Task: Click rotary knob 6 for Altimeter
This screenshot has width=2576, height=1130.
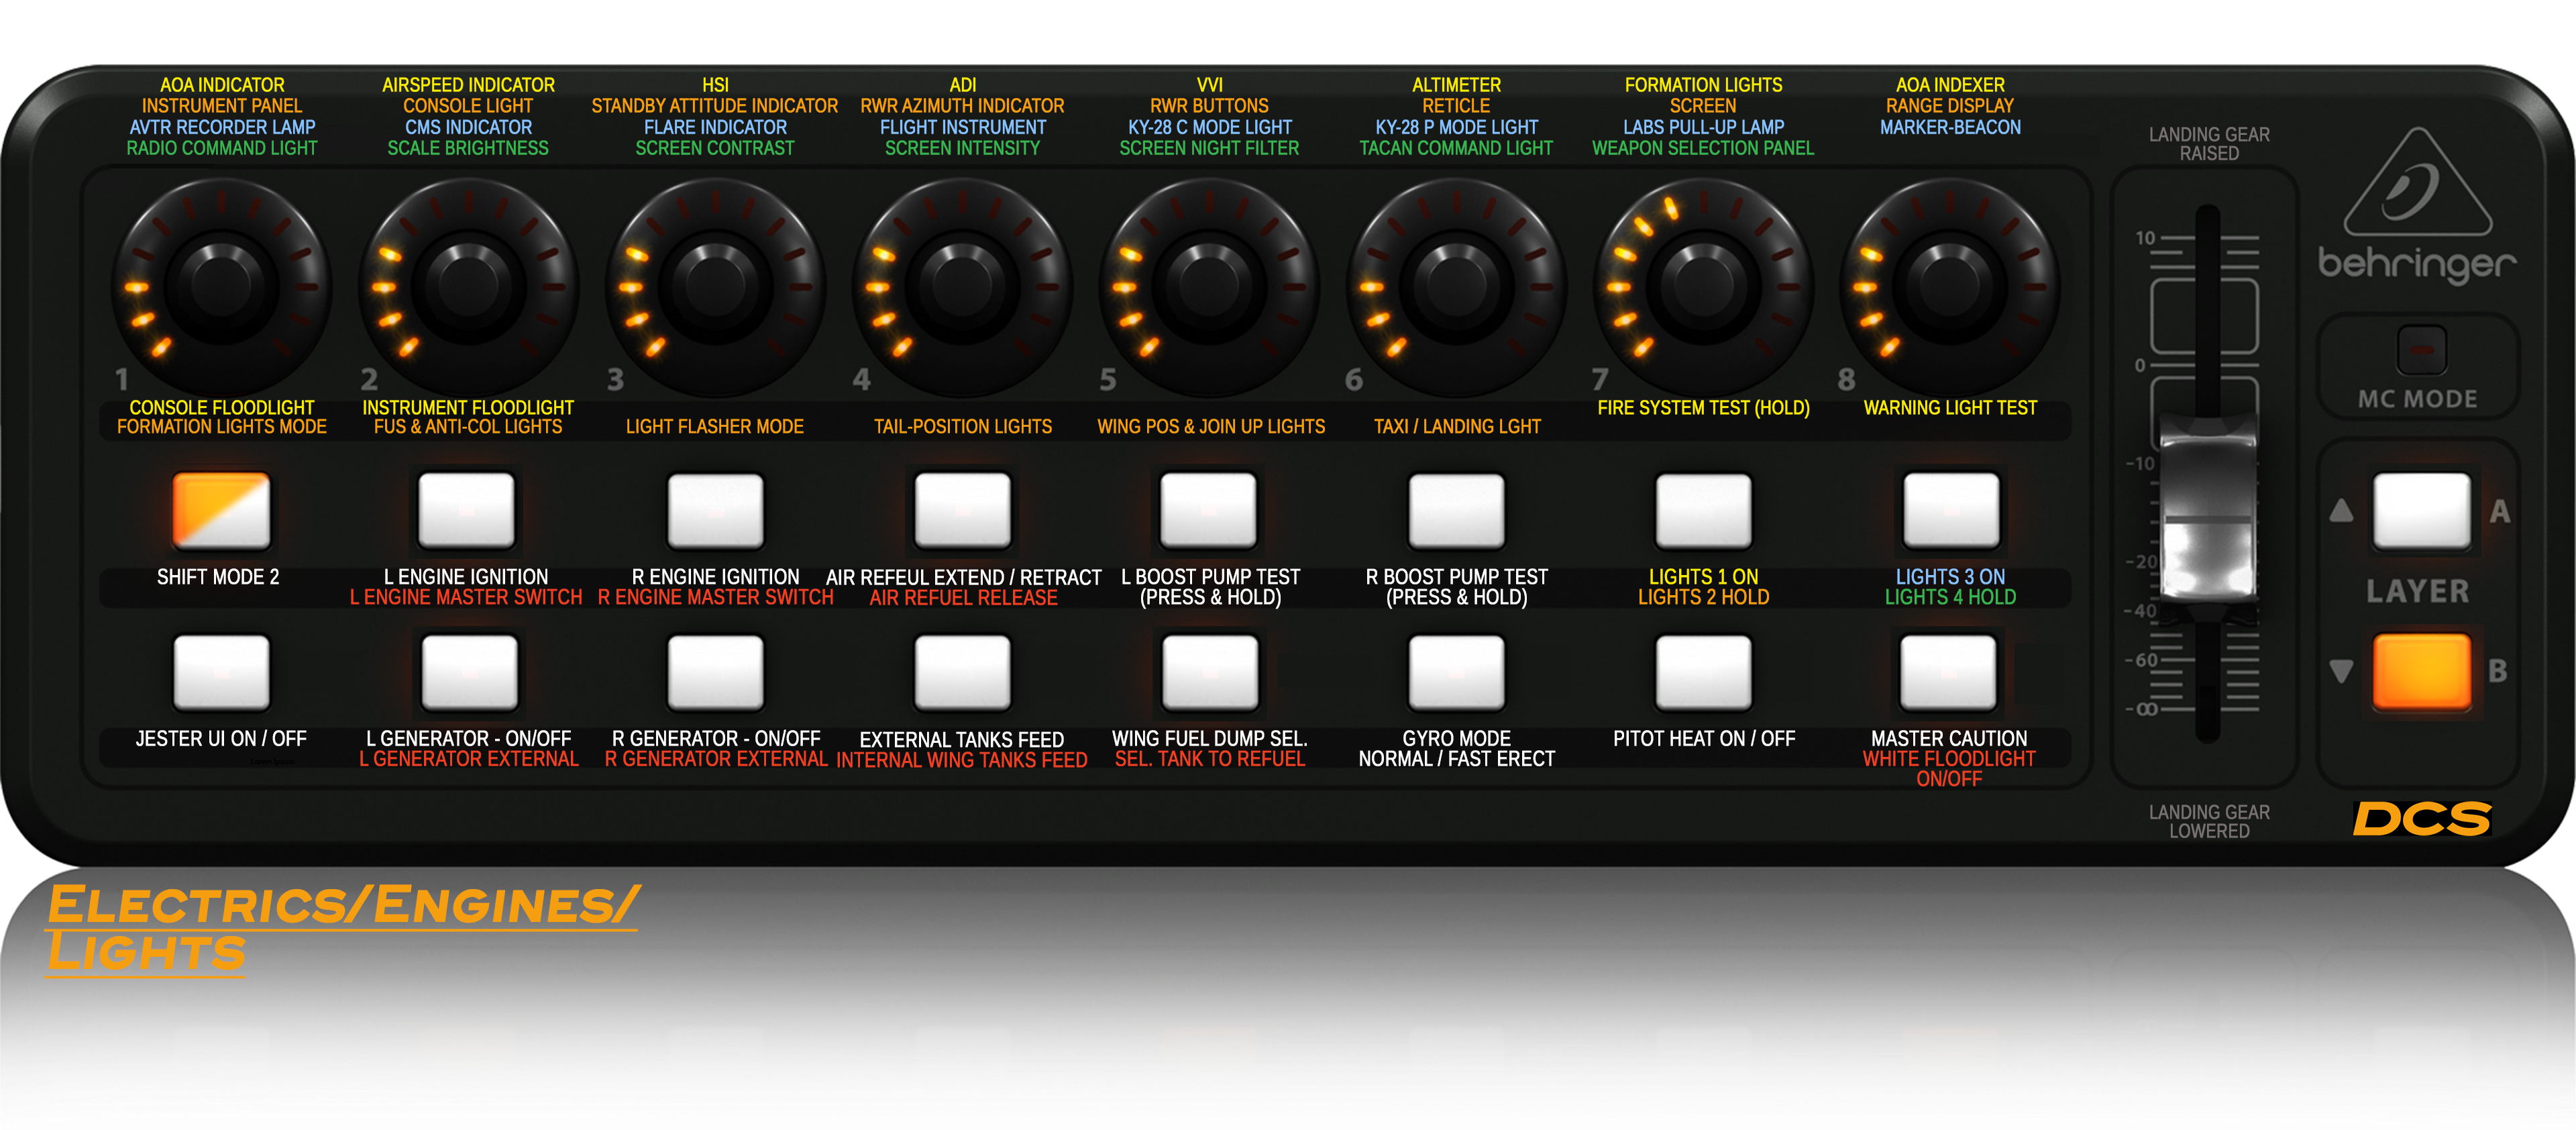Action: (x=1456, y=286)
